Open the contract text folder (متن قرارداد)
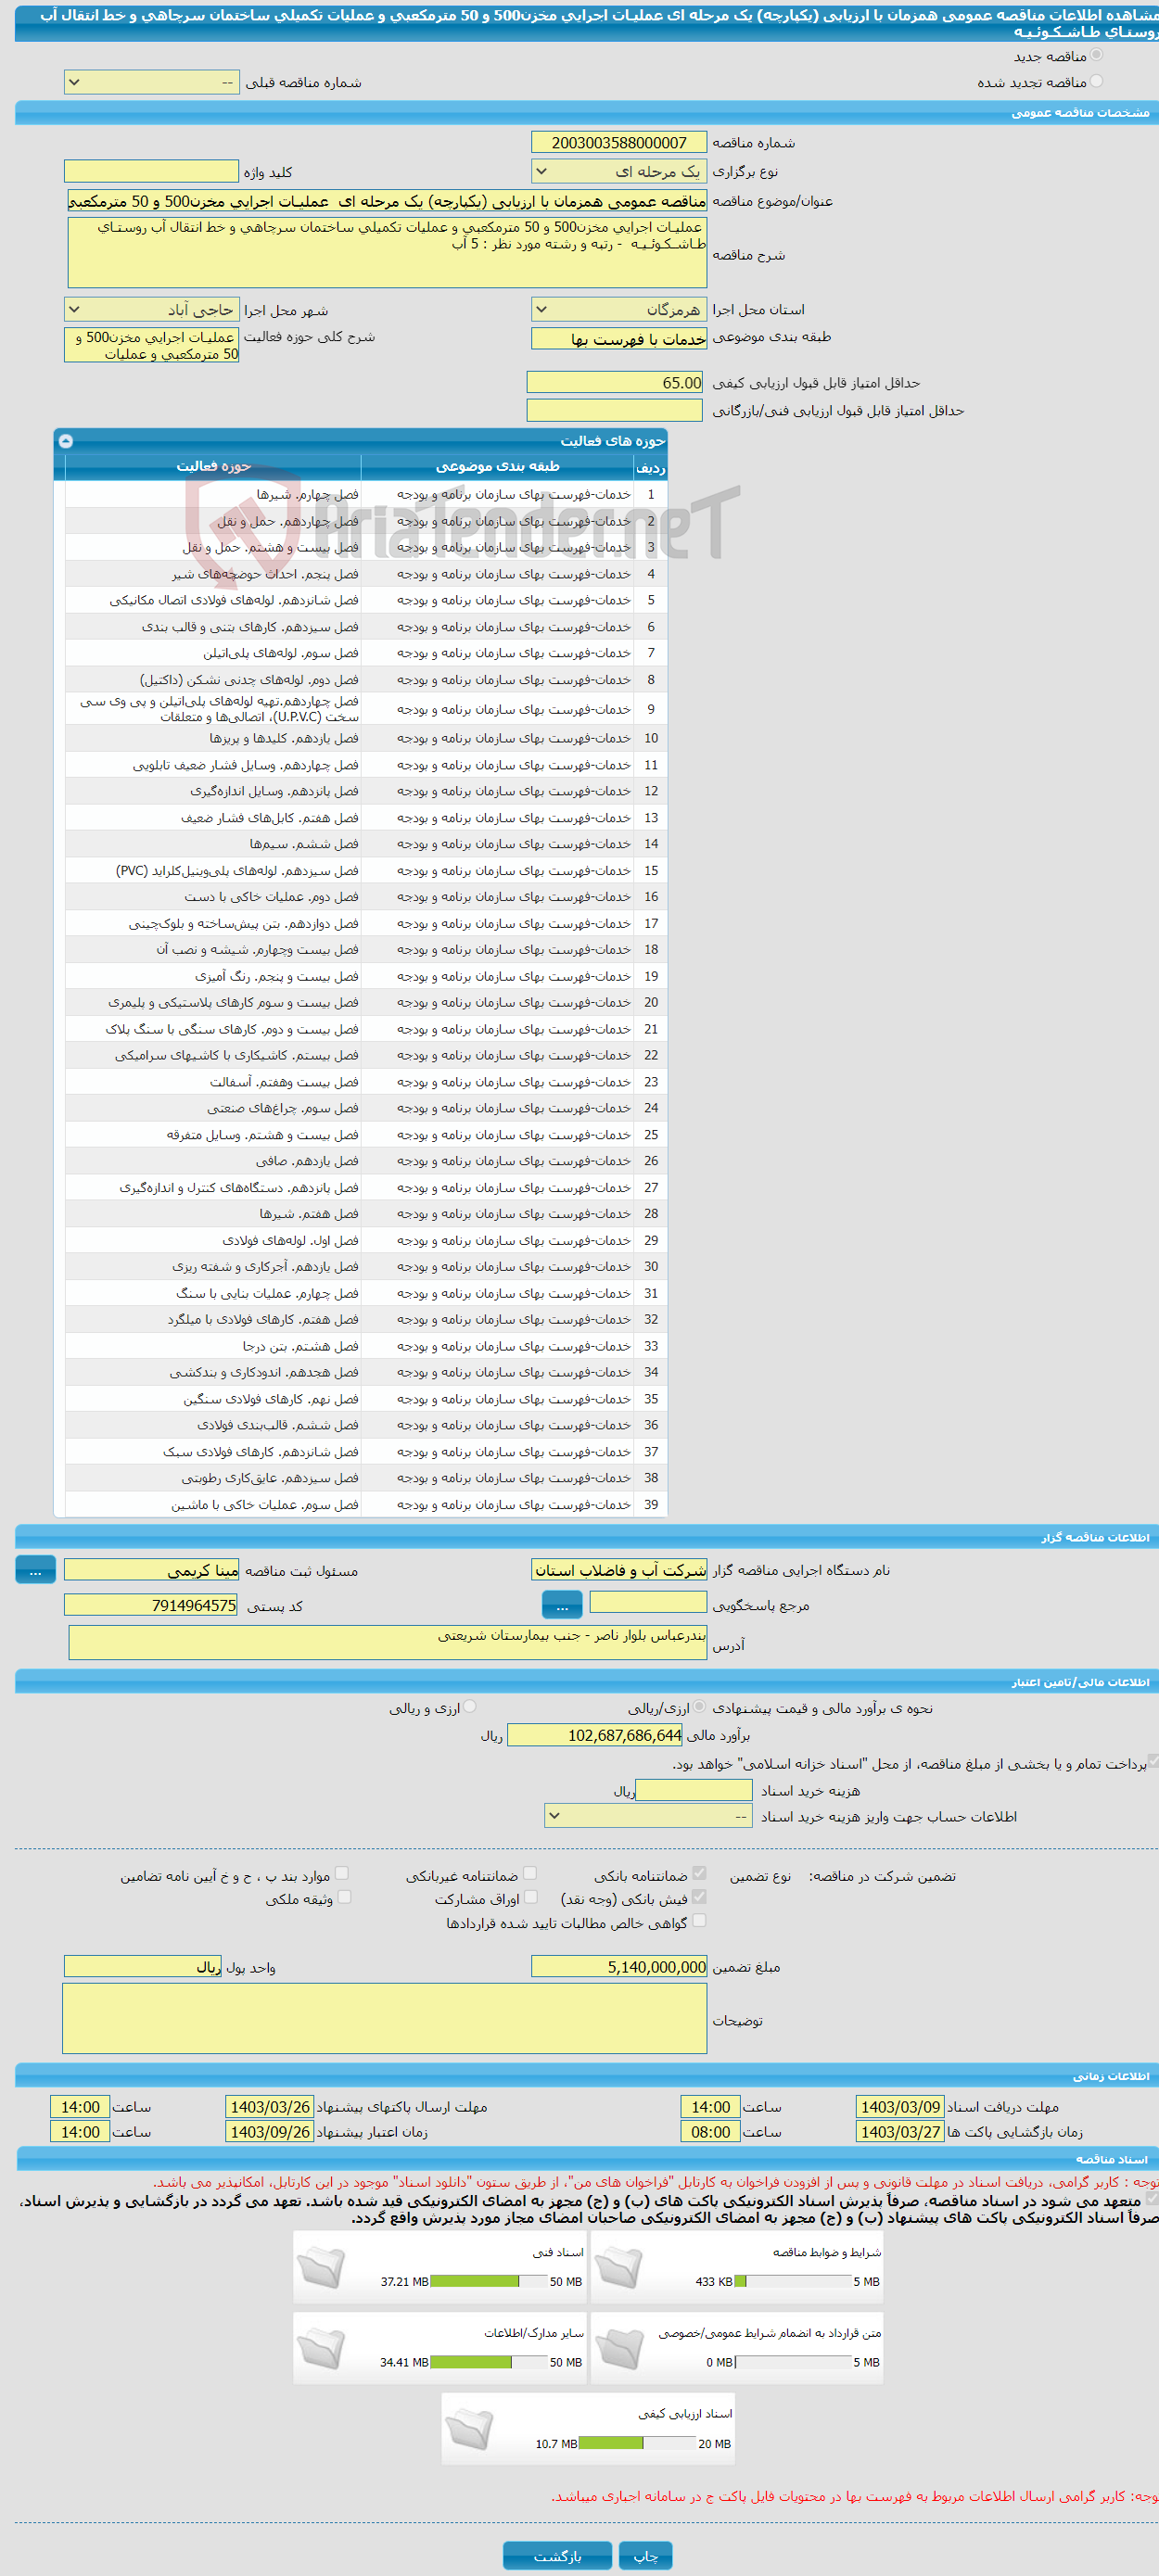The image size is (1159, 2576). click(x=619, y=2348)
